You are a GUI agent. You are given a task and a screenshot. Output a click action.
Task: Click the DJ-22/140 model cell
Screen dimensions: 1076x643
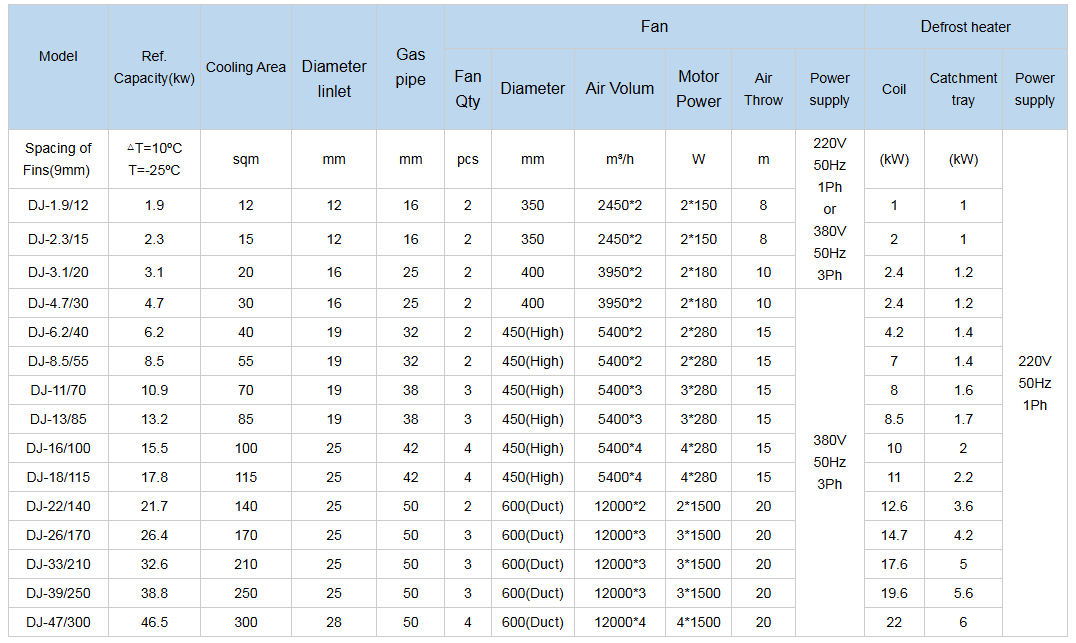tap(58, 506)
